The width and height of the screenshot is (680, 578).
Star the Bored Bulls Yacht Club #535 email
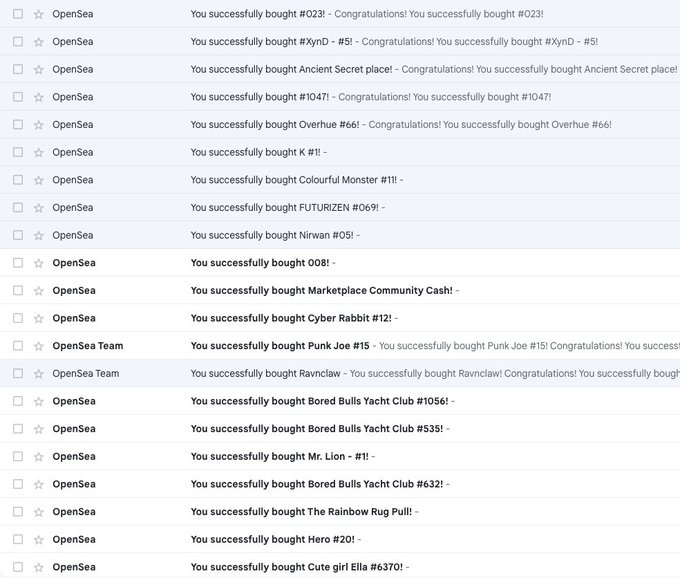point(39,429)
